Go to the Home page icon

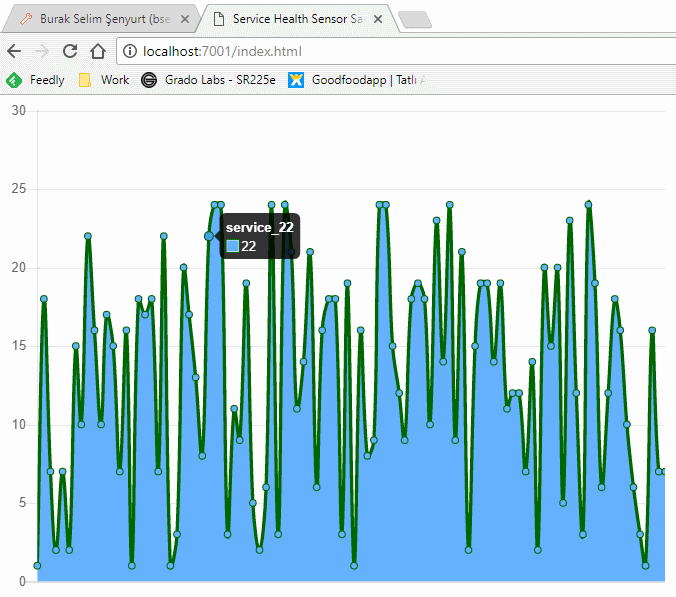98,51
